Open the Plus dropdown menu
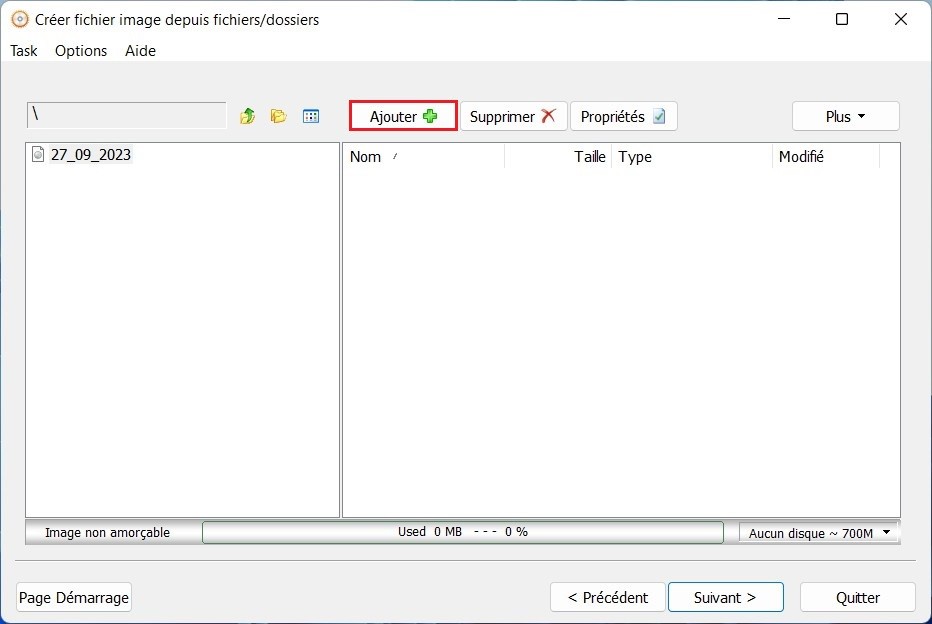Image resolution: width=932 pixels, height=624 pixels. click(x=845, y=116)
